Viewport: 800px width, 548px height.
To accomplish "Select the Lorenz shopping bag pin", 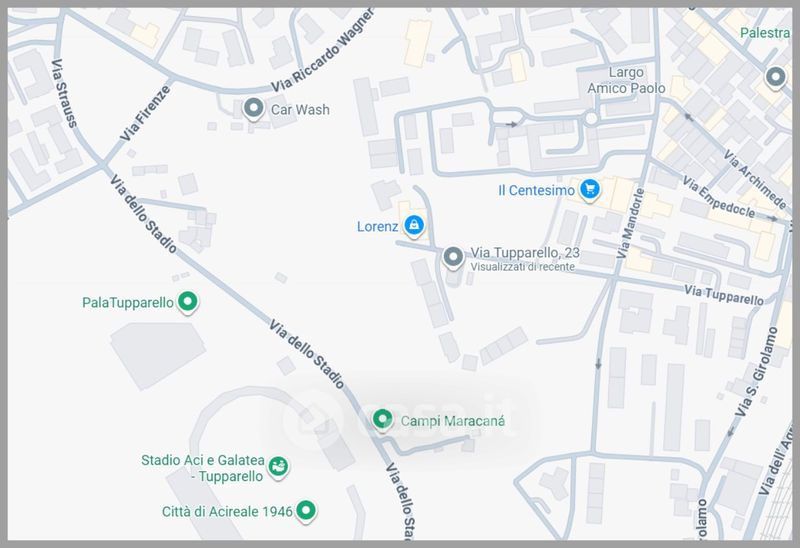I will coord(414,226).
